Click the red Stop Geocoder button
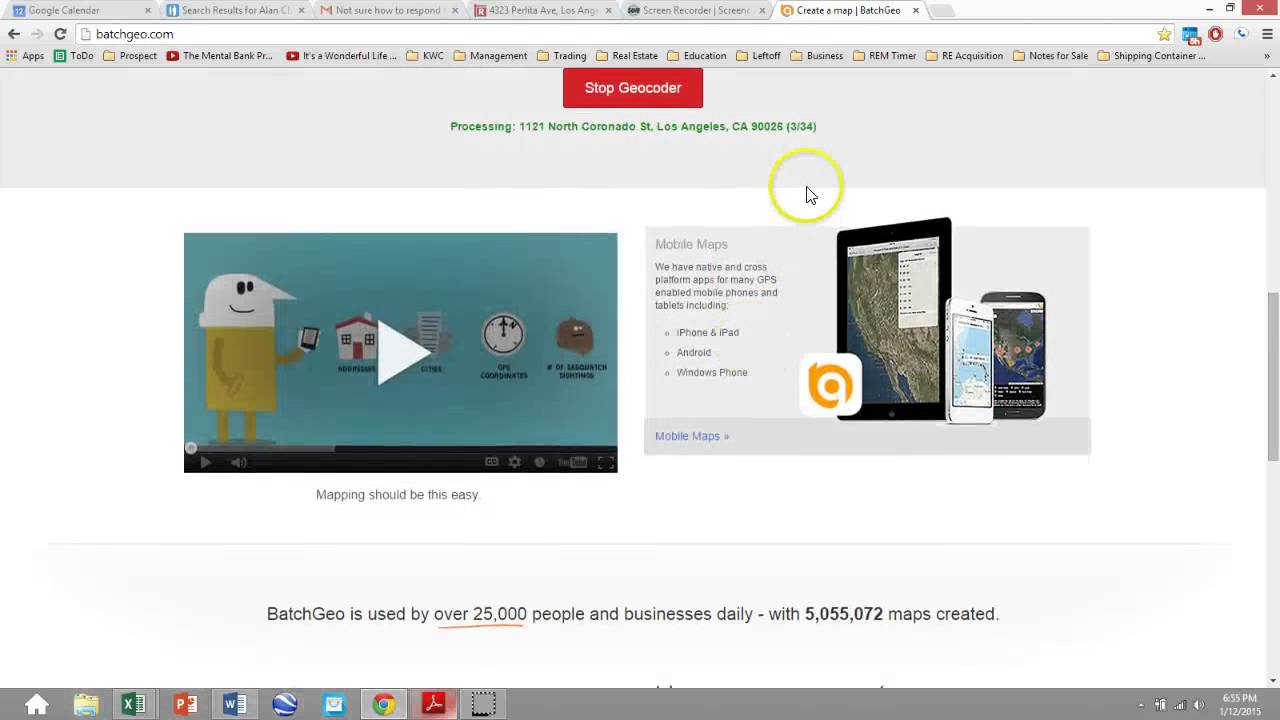The image size is (1280, 720). [632, 88]
